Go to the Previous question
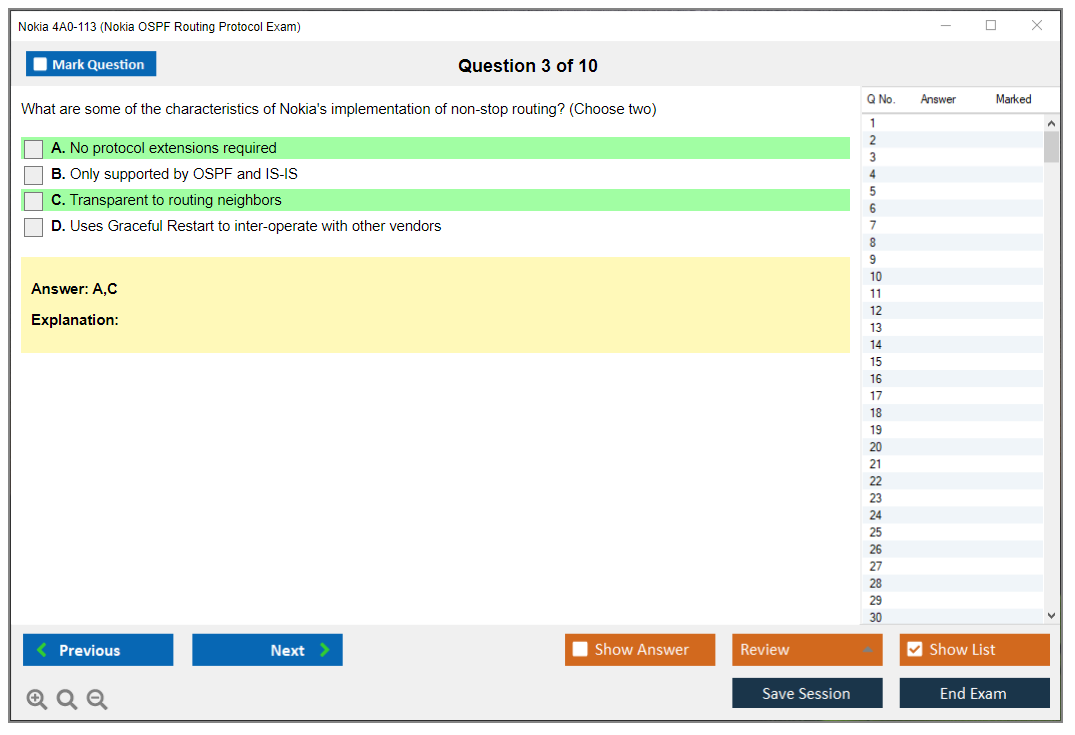The height and width of the screenshot is (735, 1075). [98, 650]
